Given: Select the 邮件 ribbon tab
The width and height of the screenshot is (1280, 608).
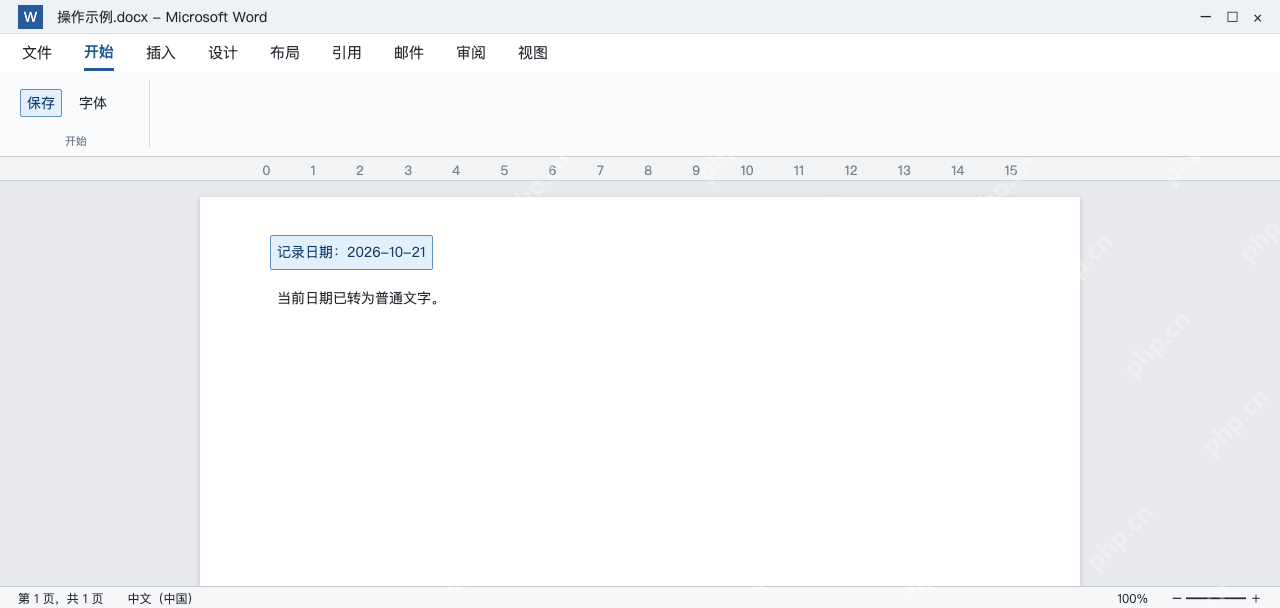Looking at the screenshot, I should coord(409,53).
